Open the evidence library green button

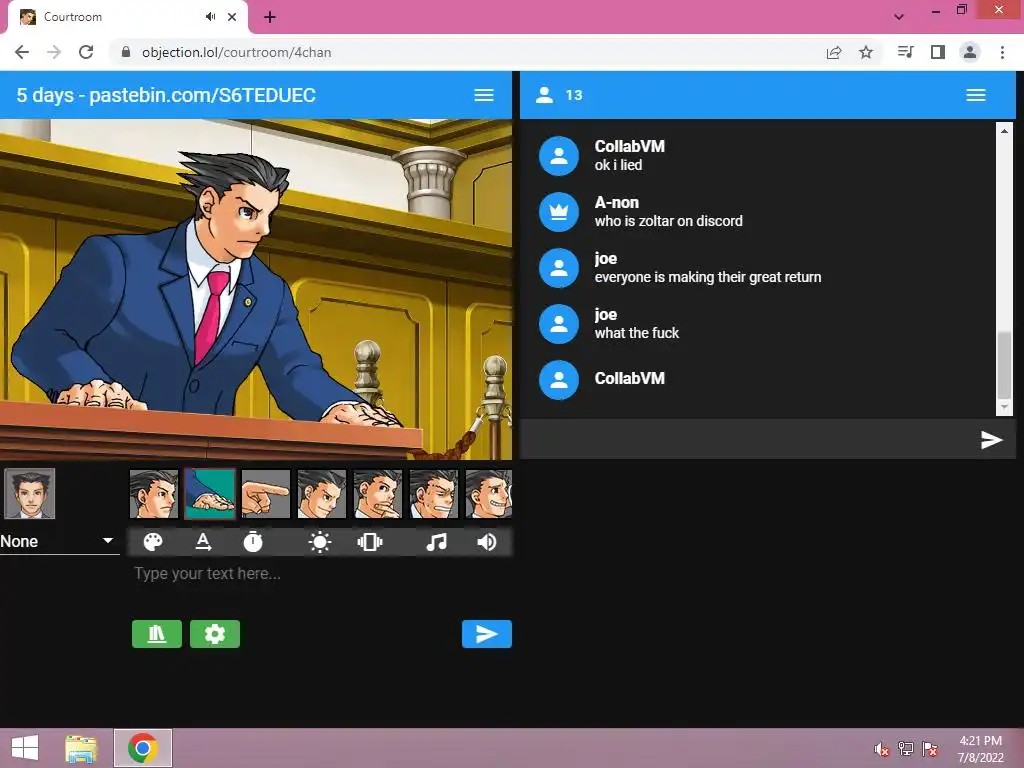click(157, 634)
